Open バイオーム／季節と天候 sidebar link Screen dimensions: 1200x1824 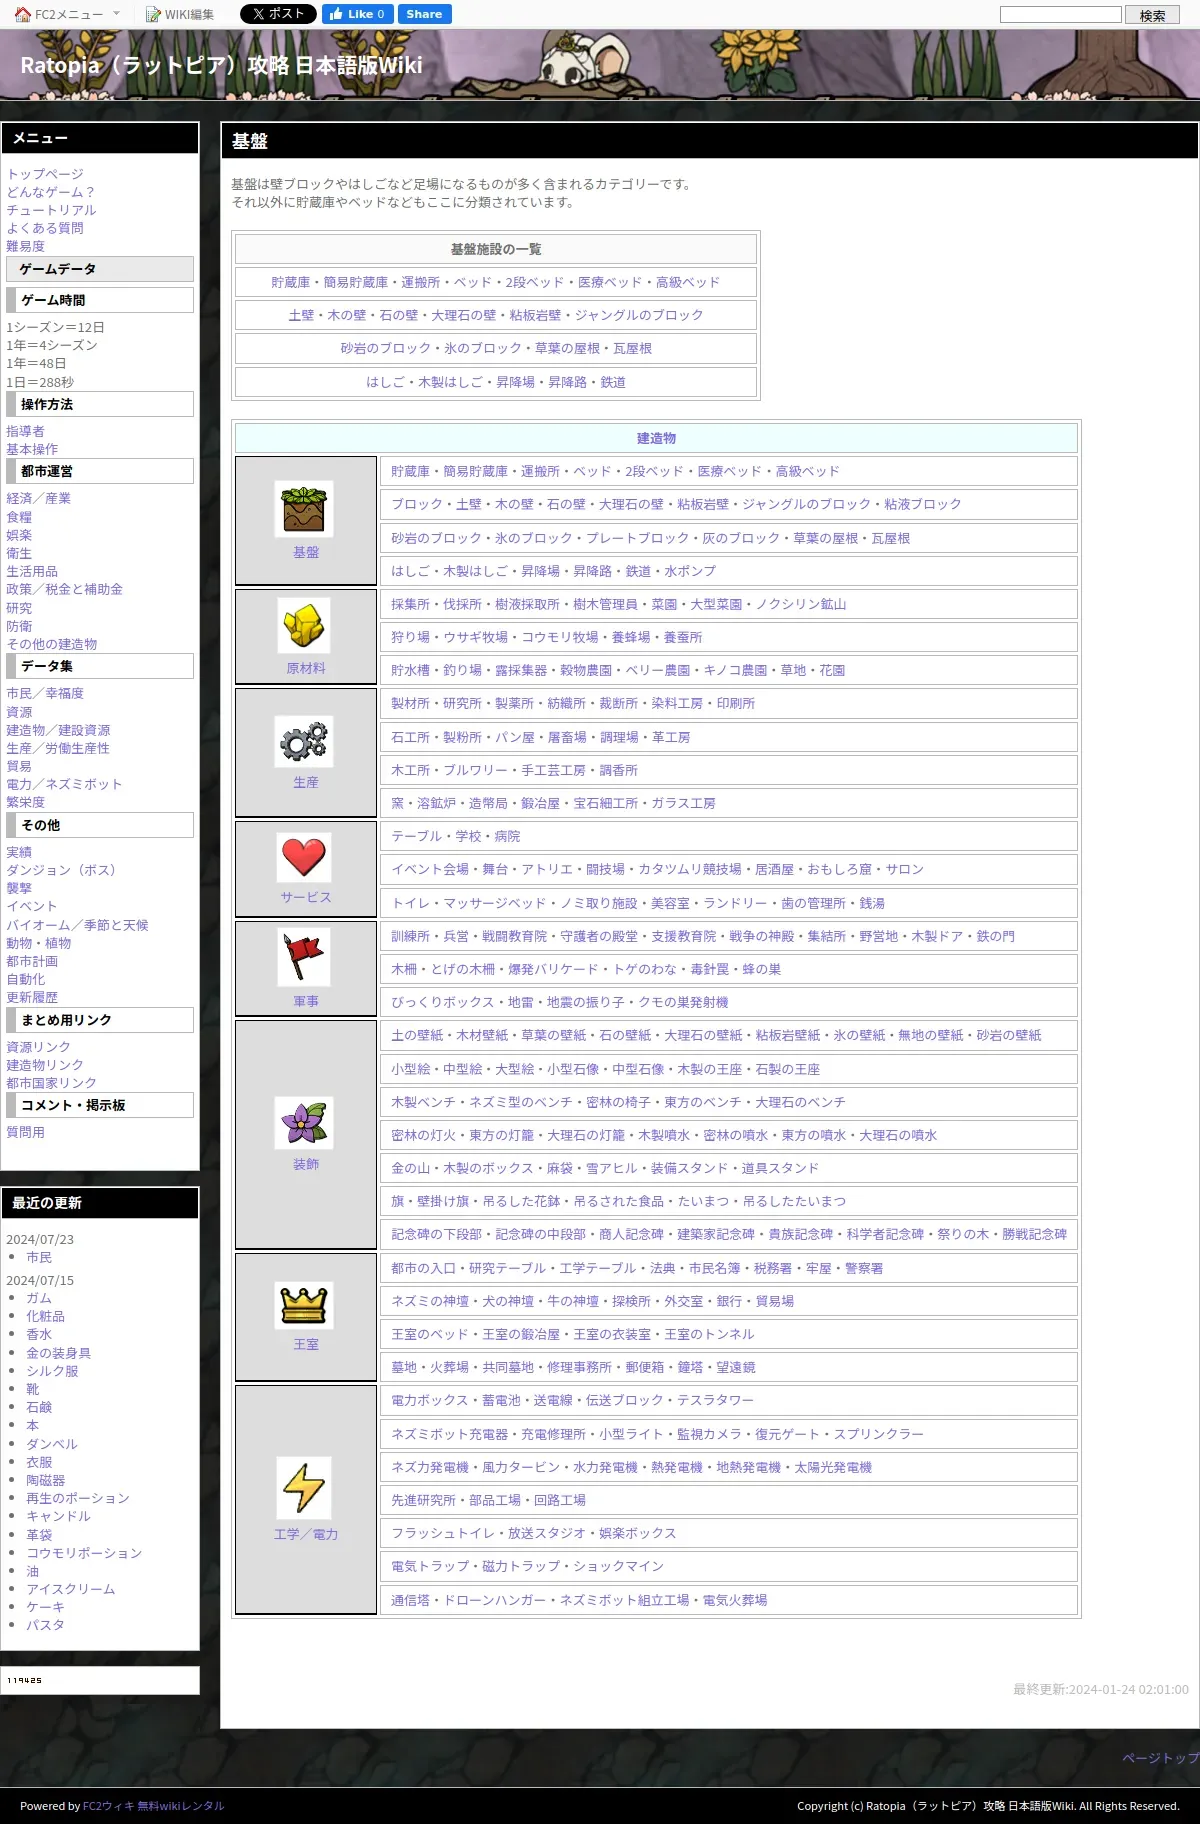click(77, 925)
